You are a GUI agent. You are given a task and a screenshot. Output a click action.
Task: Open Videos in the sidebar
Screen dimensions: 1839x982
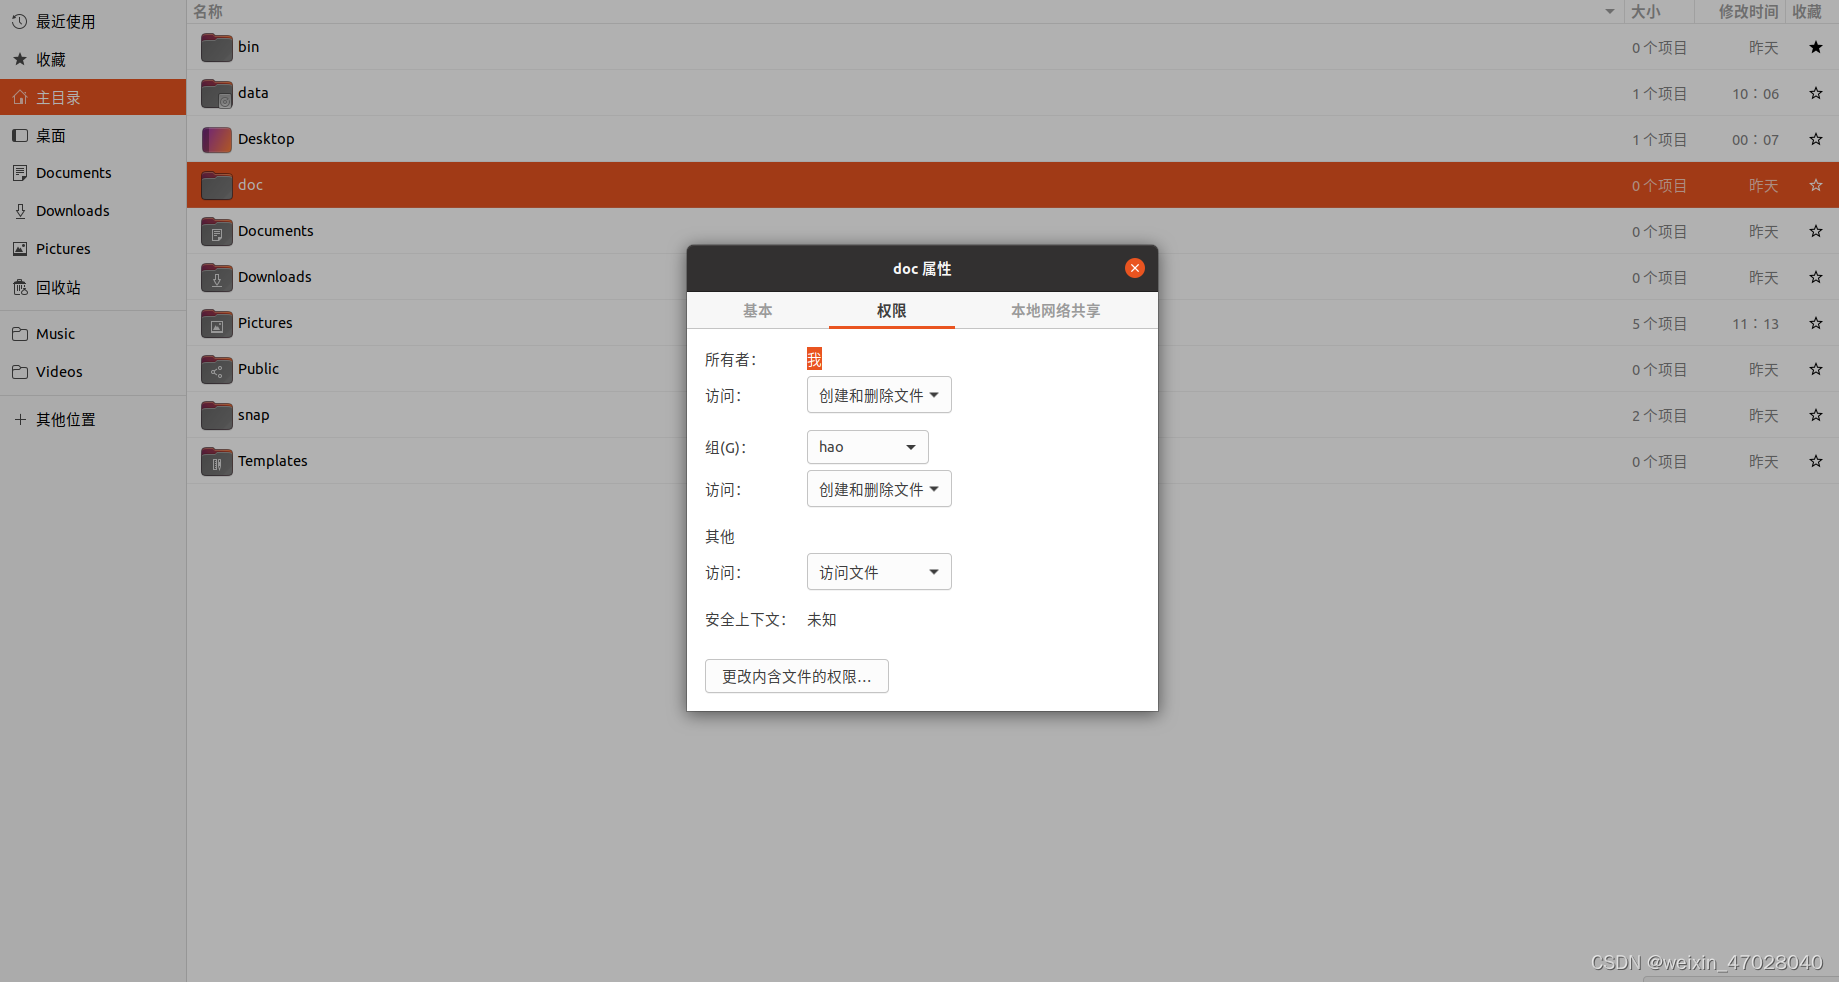pos(93,372)
